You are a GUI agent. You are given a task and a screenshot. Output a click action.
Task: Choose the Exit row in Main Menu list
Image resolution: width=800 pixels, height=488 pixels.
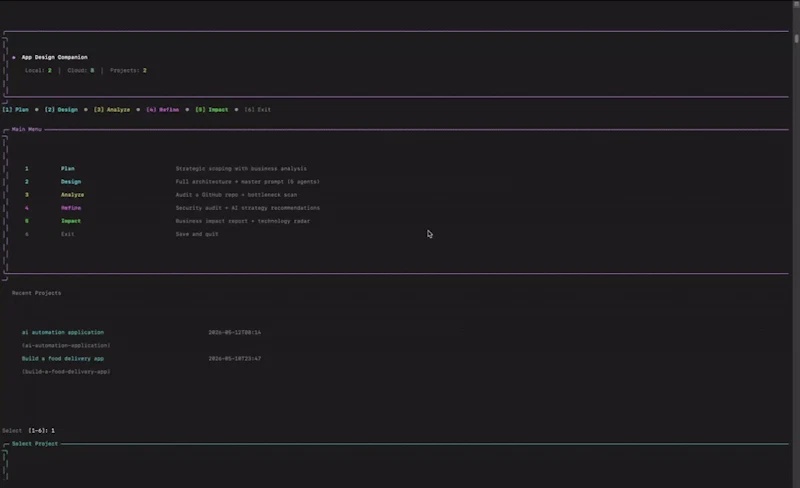coord(121,234)
